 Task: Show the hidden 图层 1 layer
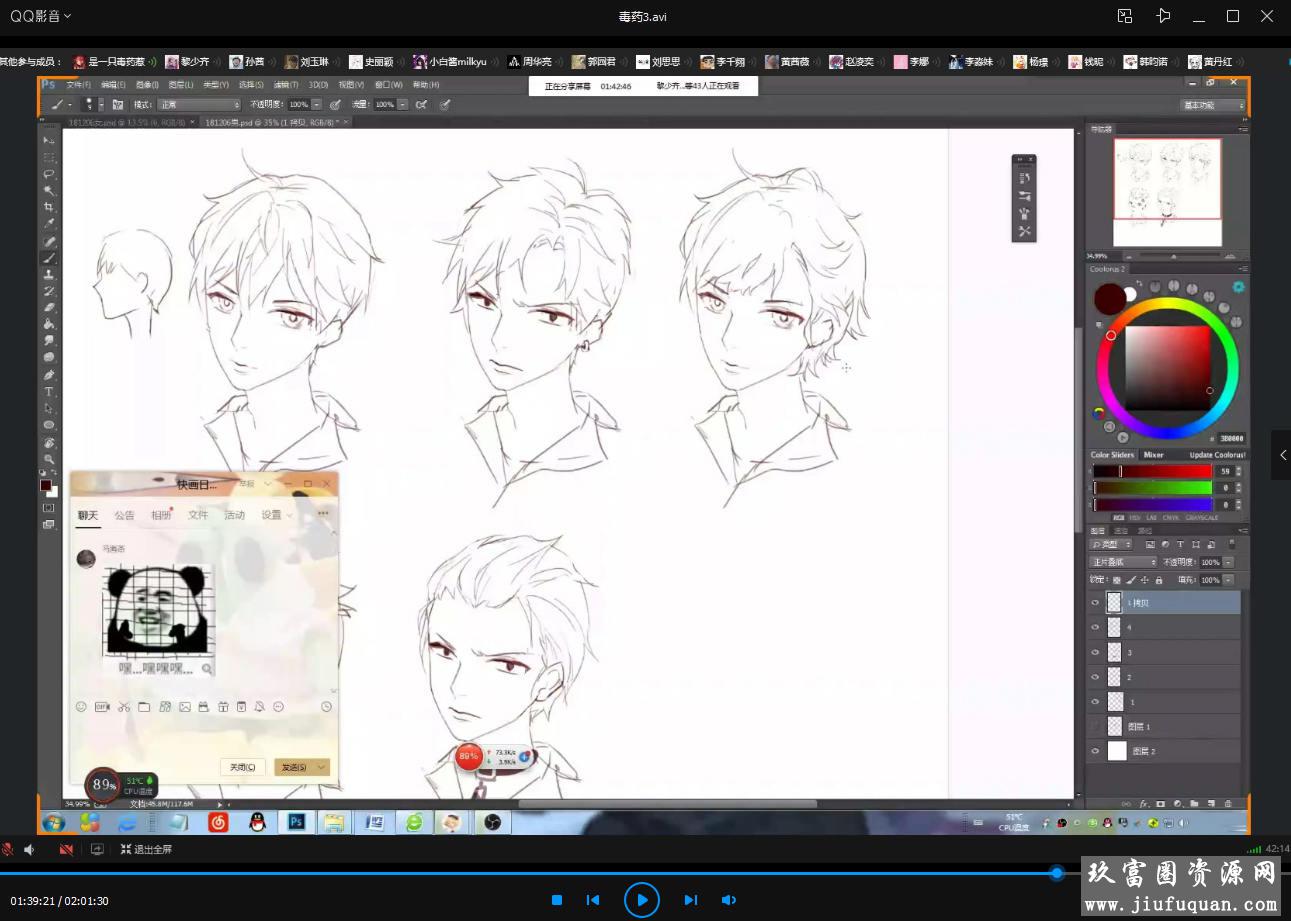pyautogui.click(x=1095, y=727)
